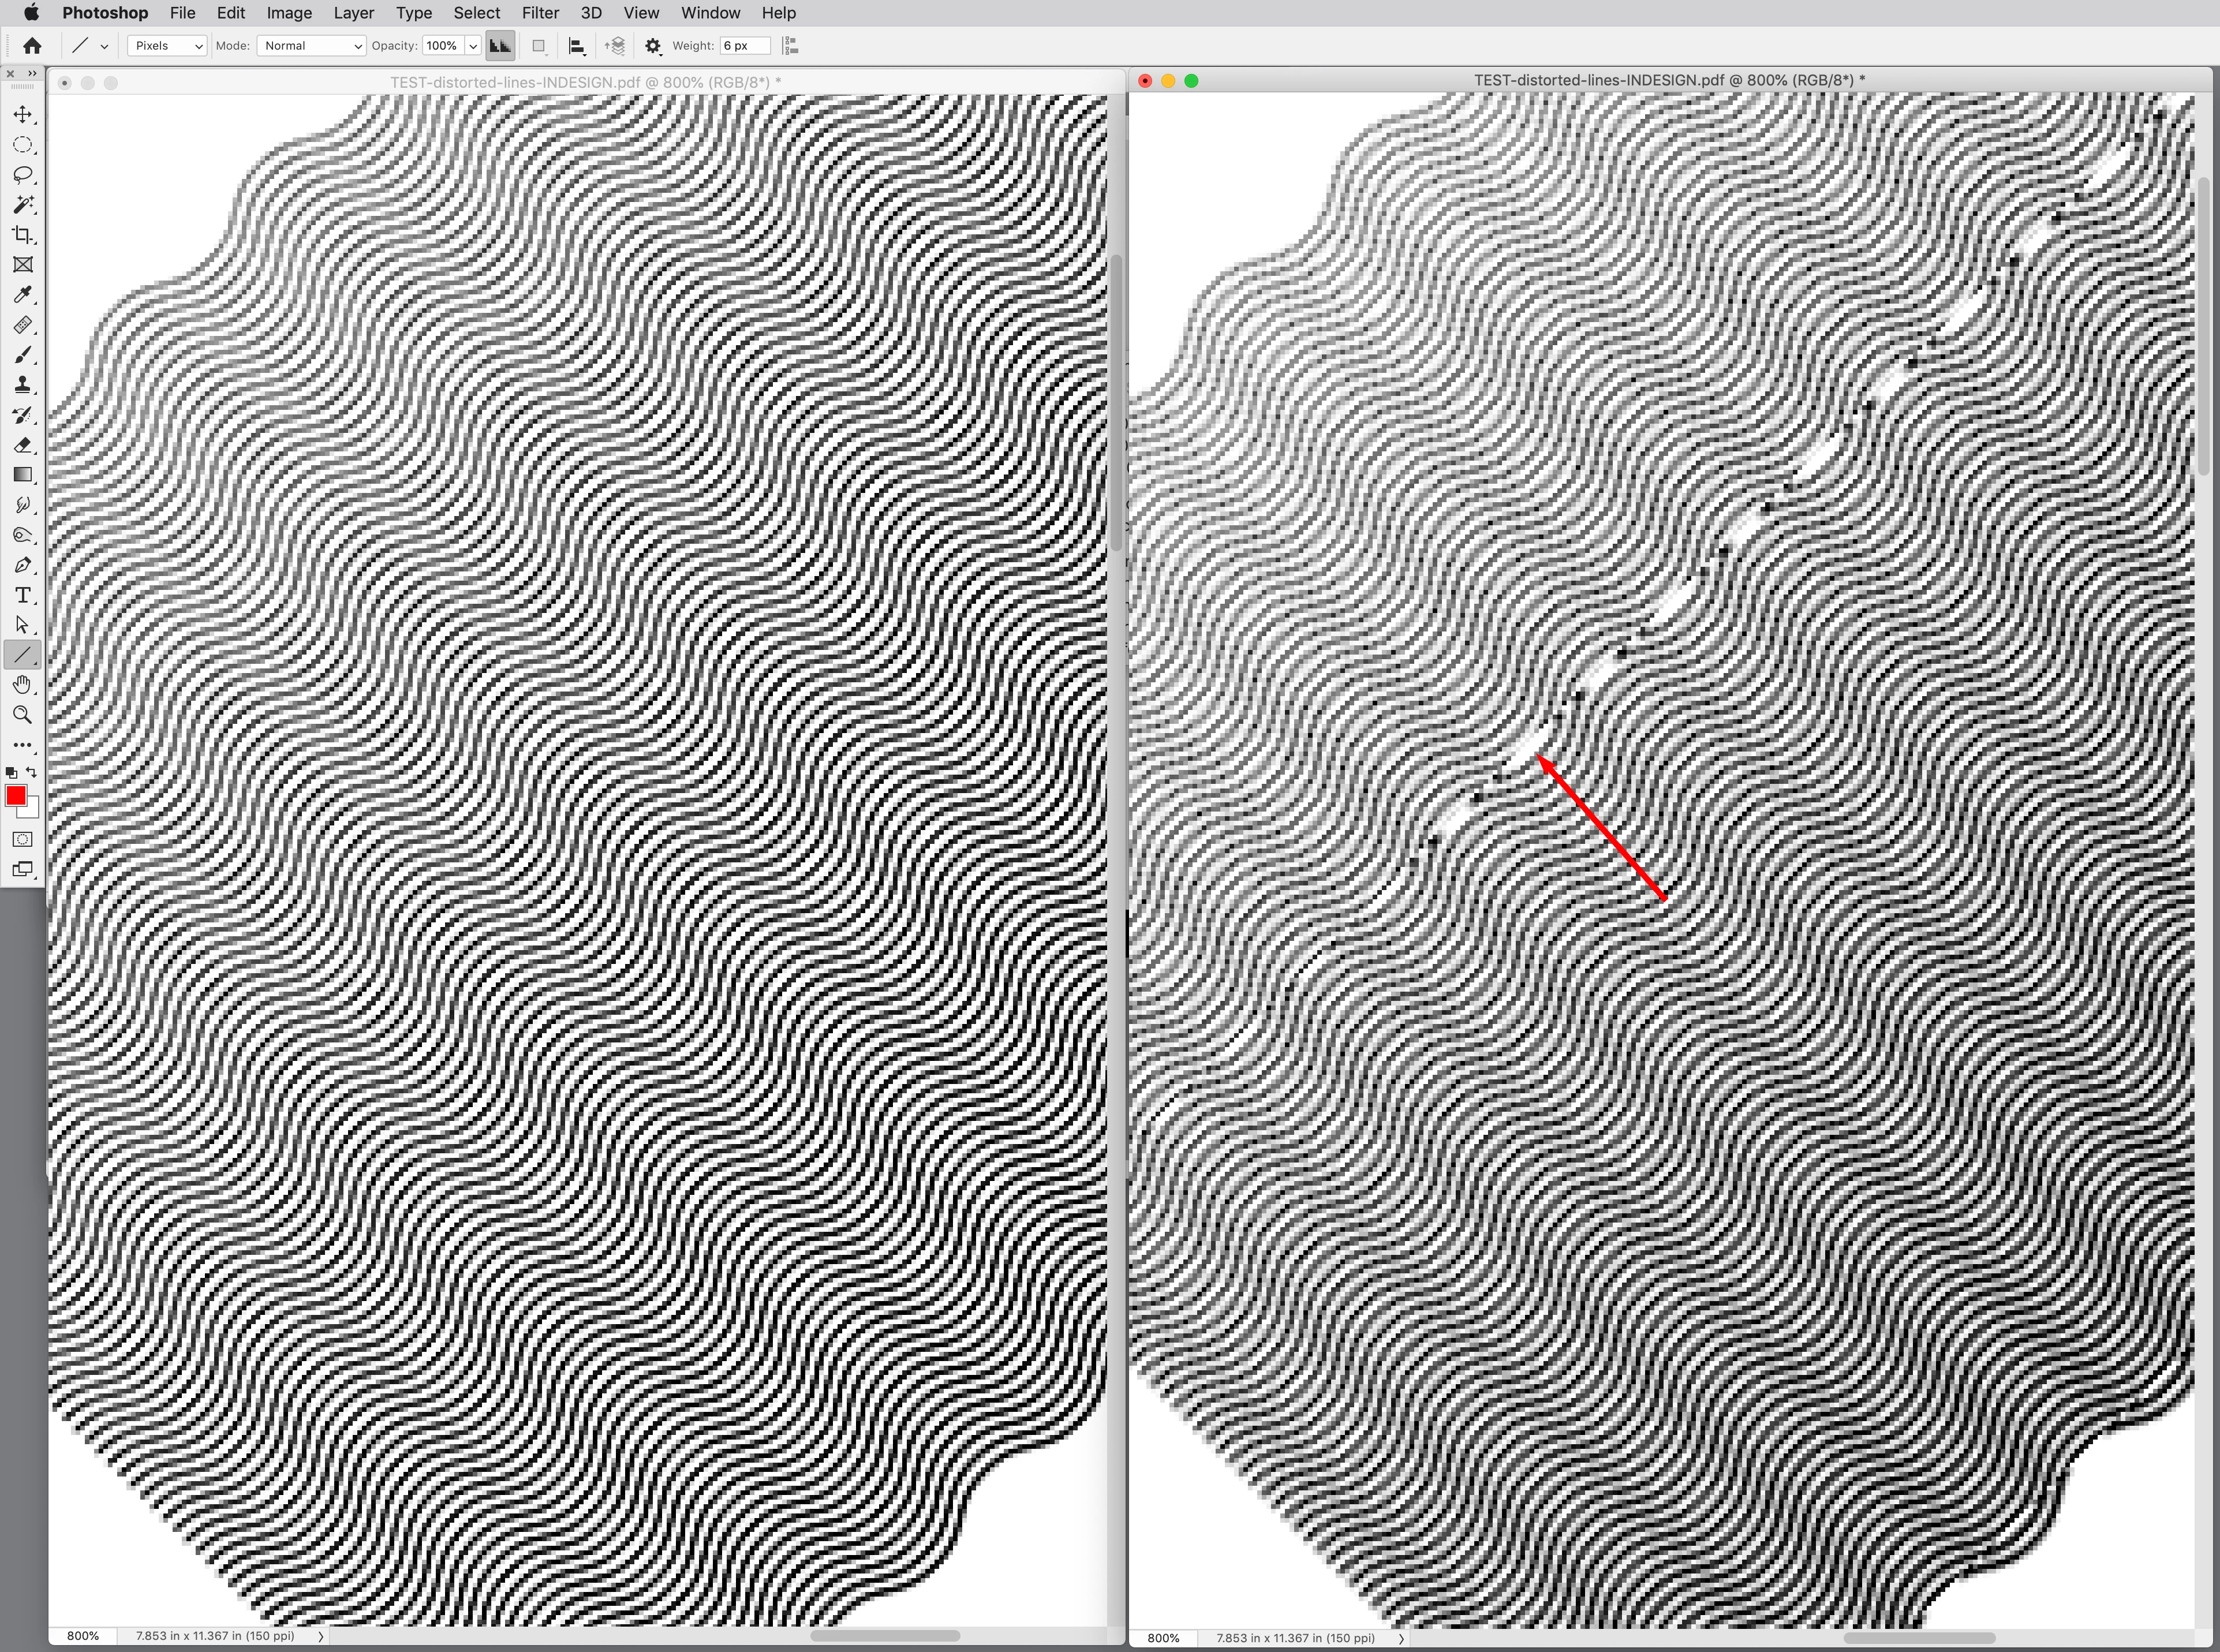The height and width of the screenshot is (1652, 2220).
Task: Open the blend Mode Normal dropdown
Action: pyautogui.click(x=311, y=46)
